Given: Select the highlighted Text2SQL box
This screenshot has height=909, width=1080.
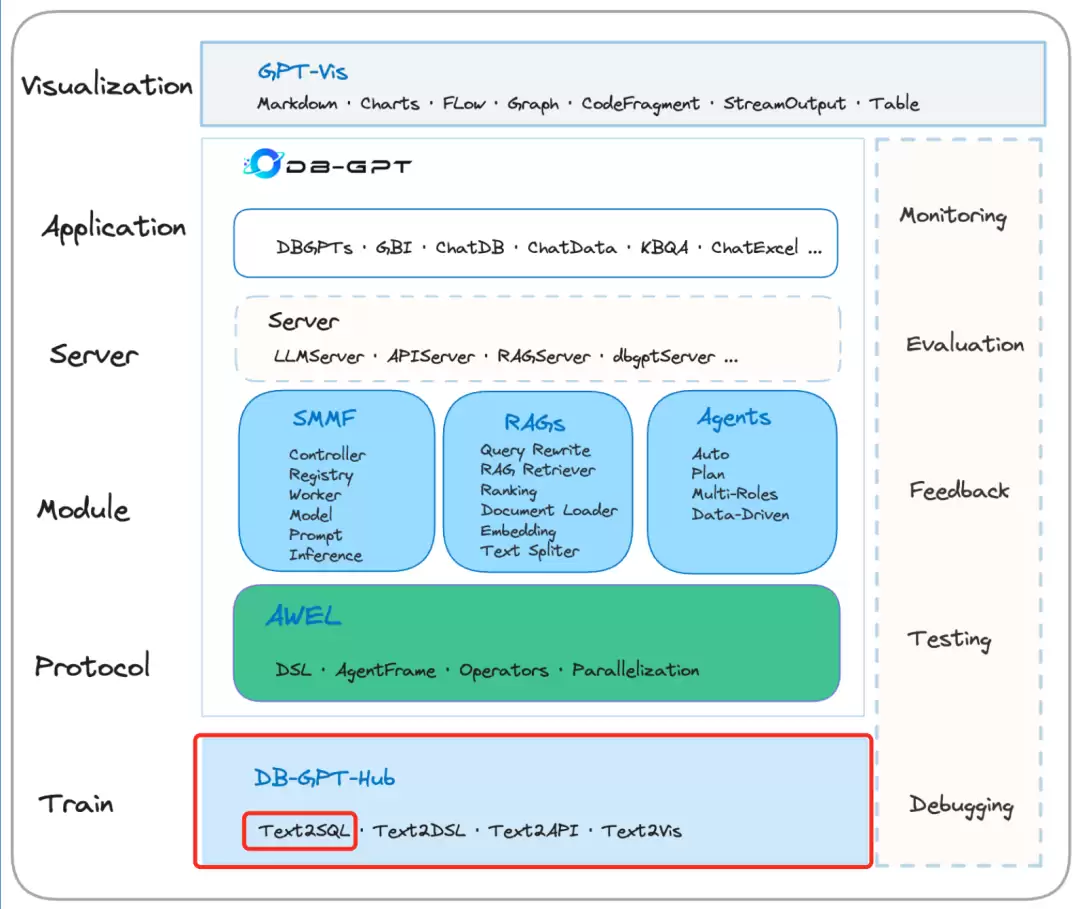Looking at the screenshot, I should coord(300,830).
